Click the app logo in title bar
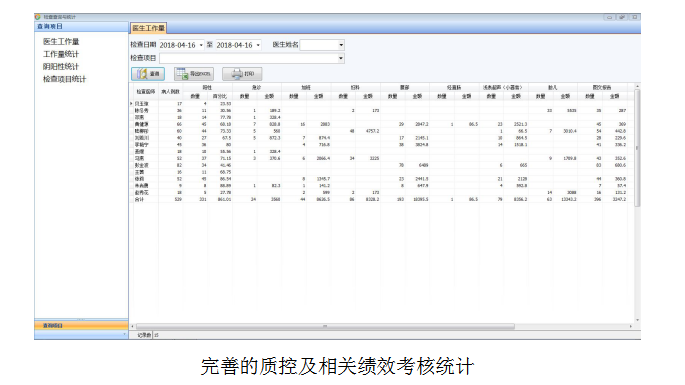Screen dimensions: 685x385 tap(38, 17)
